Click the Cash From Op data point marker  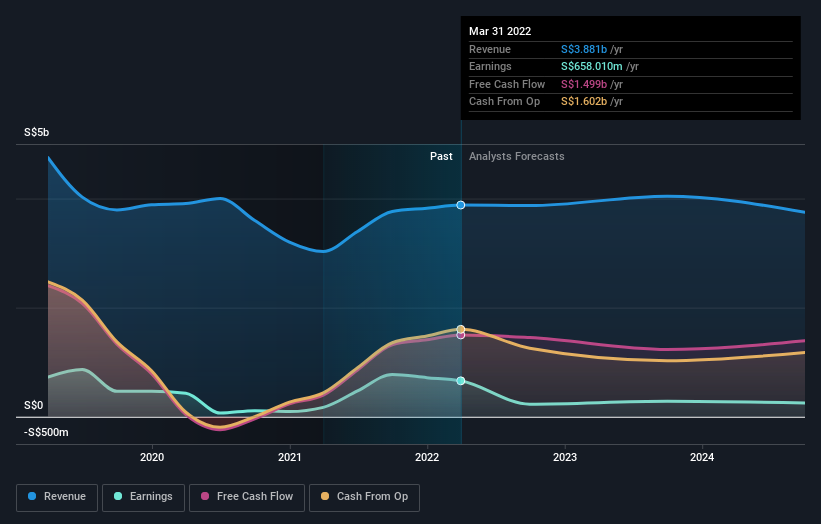click(x=461, y=329)
